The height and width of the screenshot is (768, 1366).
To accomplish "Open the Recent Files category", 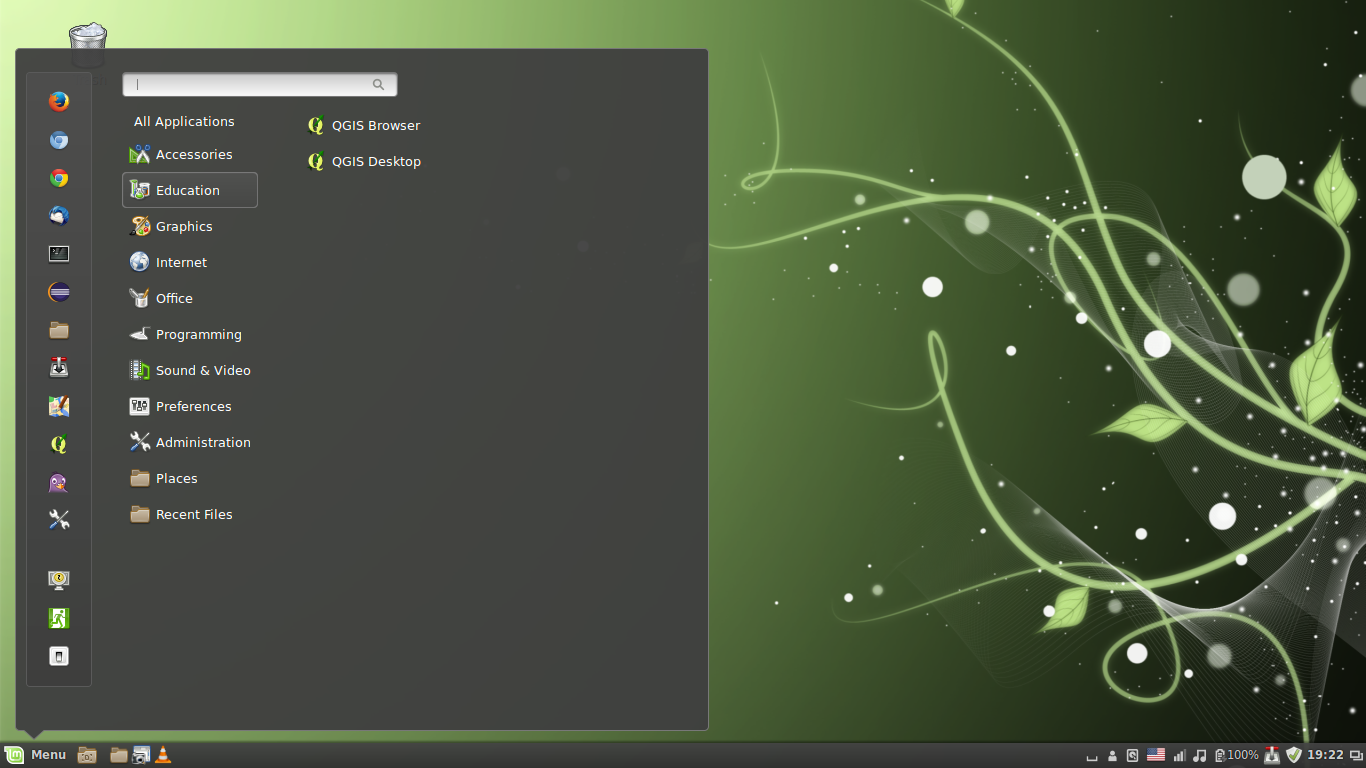I will click(x=190, y=514).
